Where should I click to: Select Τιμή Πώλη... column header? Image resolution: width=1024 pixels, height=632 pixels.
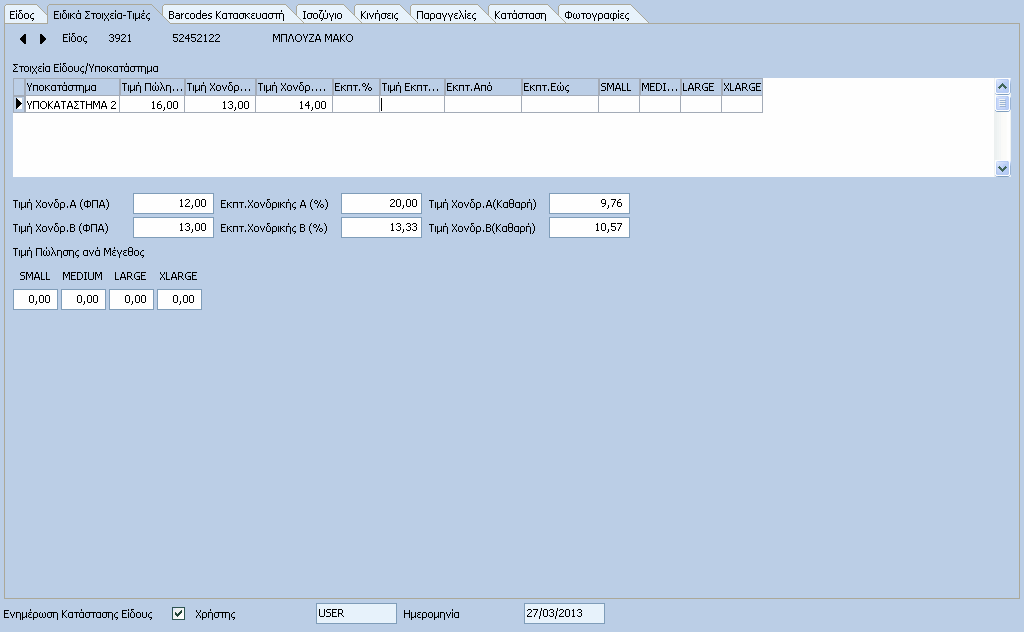[152, 87]
